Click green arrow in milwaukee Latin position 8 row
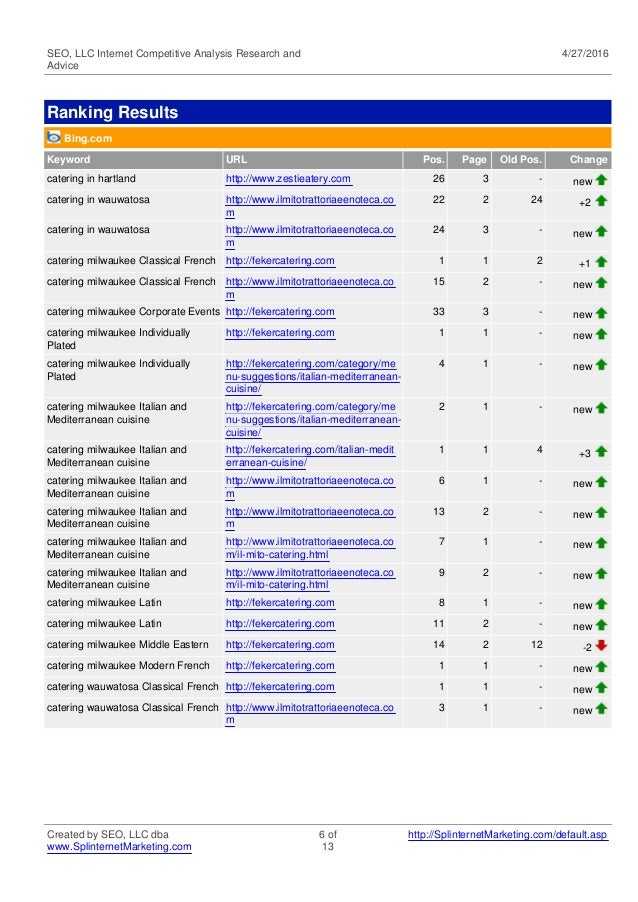Viewport: 638px width, 902px height. pyautogui.click(x=602, y=604)
